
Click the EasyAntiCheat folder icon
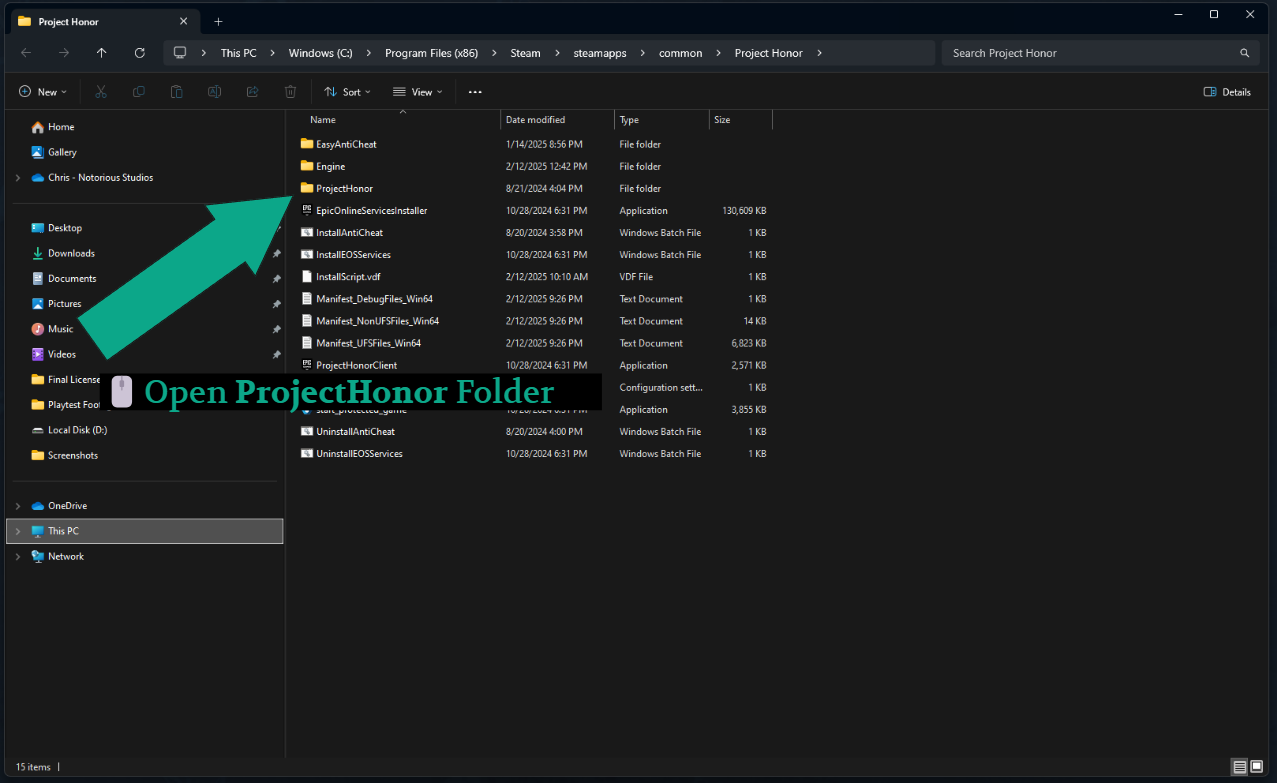(x=307, y=144)
